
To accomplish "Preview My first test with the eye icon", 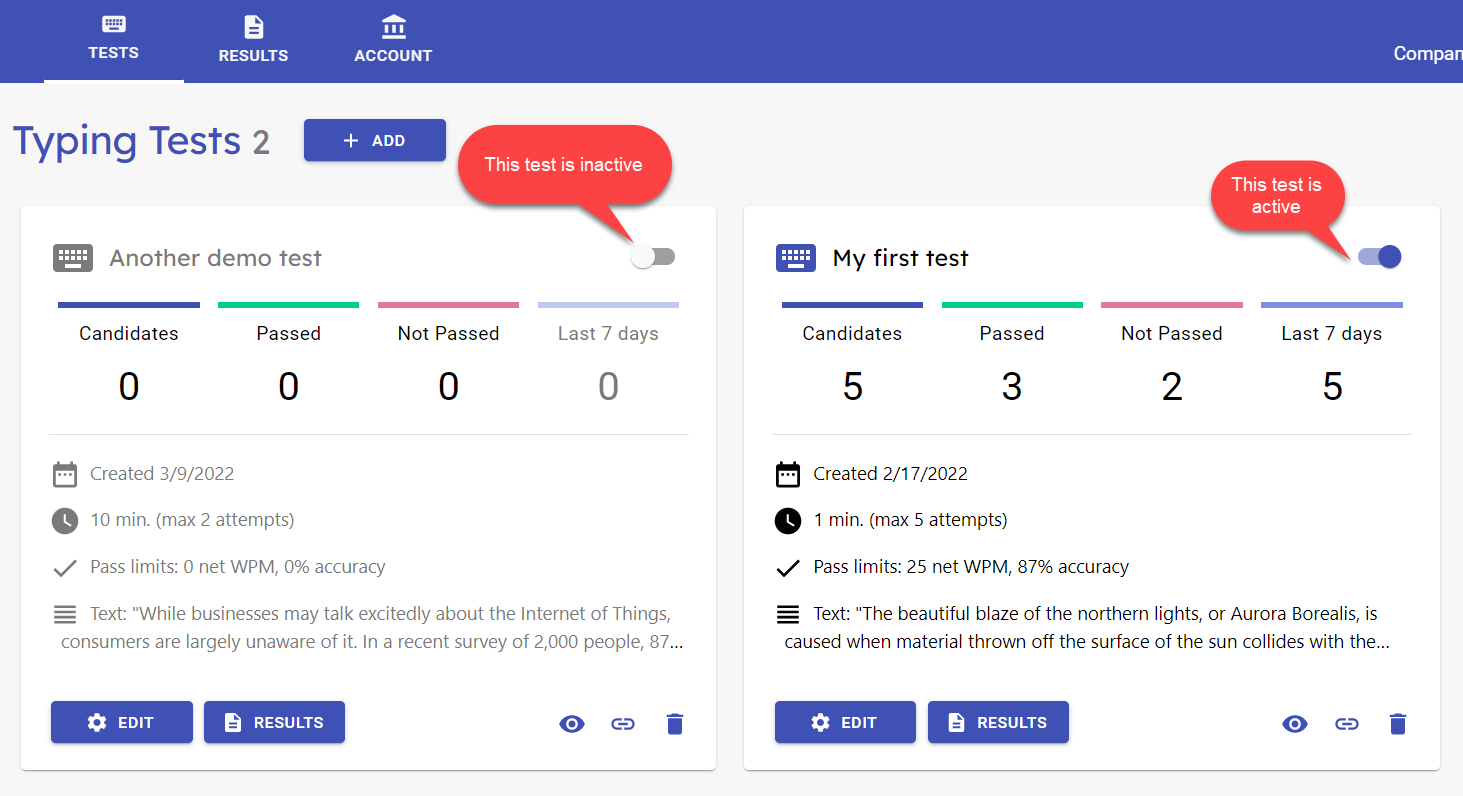I will (1295, 723).
